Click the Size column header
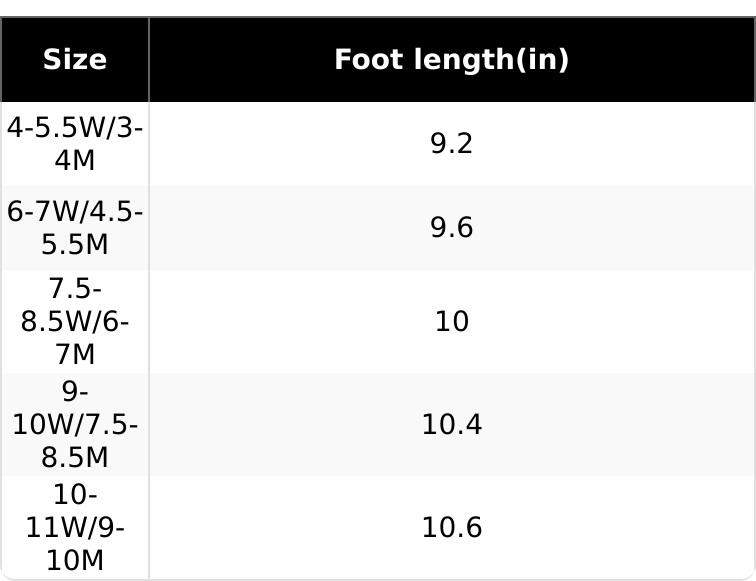Viewport: 756px width, 581px height. coord(75,60)
